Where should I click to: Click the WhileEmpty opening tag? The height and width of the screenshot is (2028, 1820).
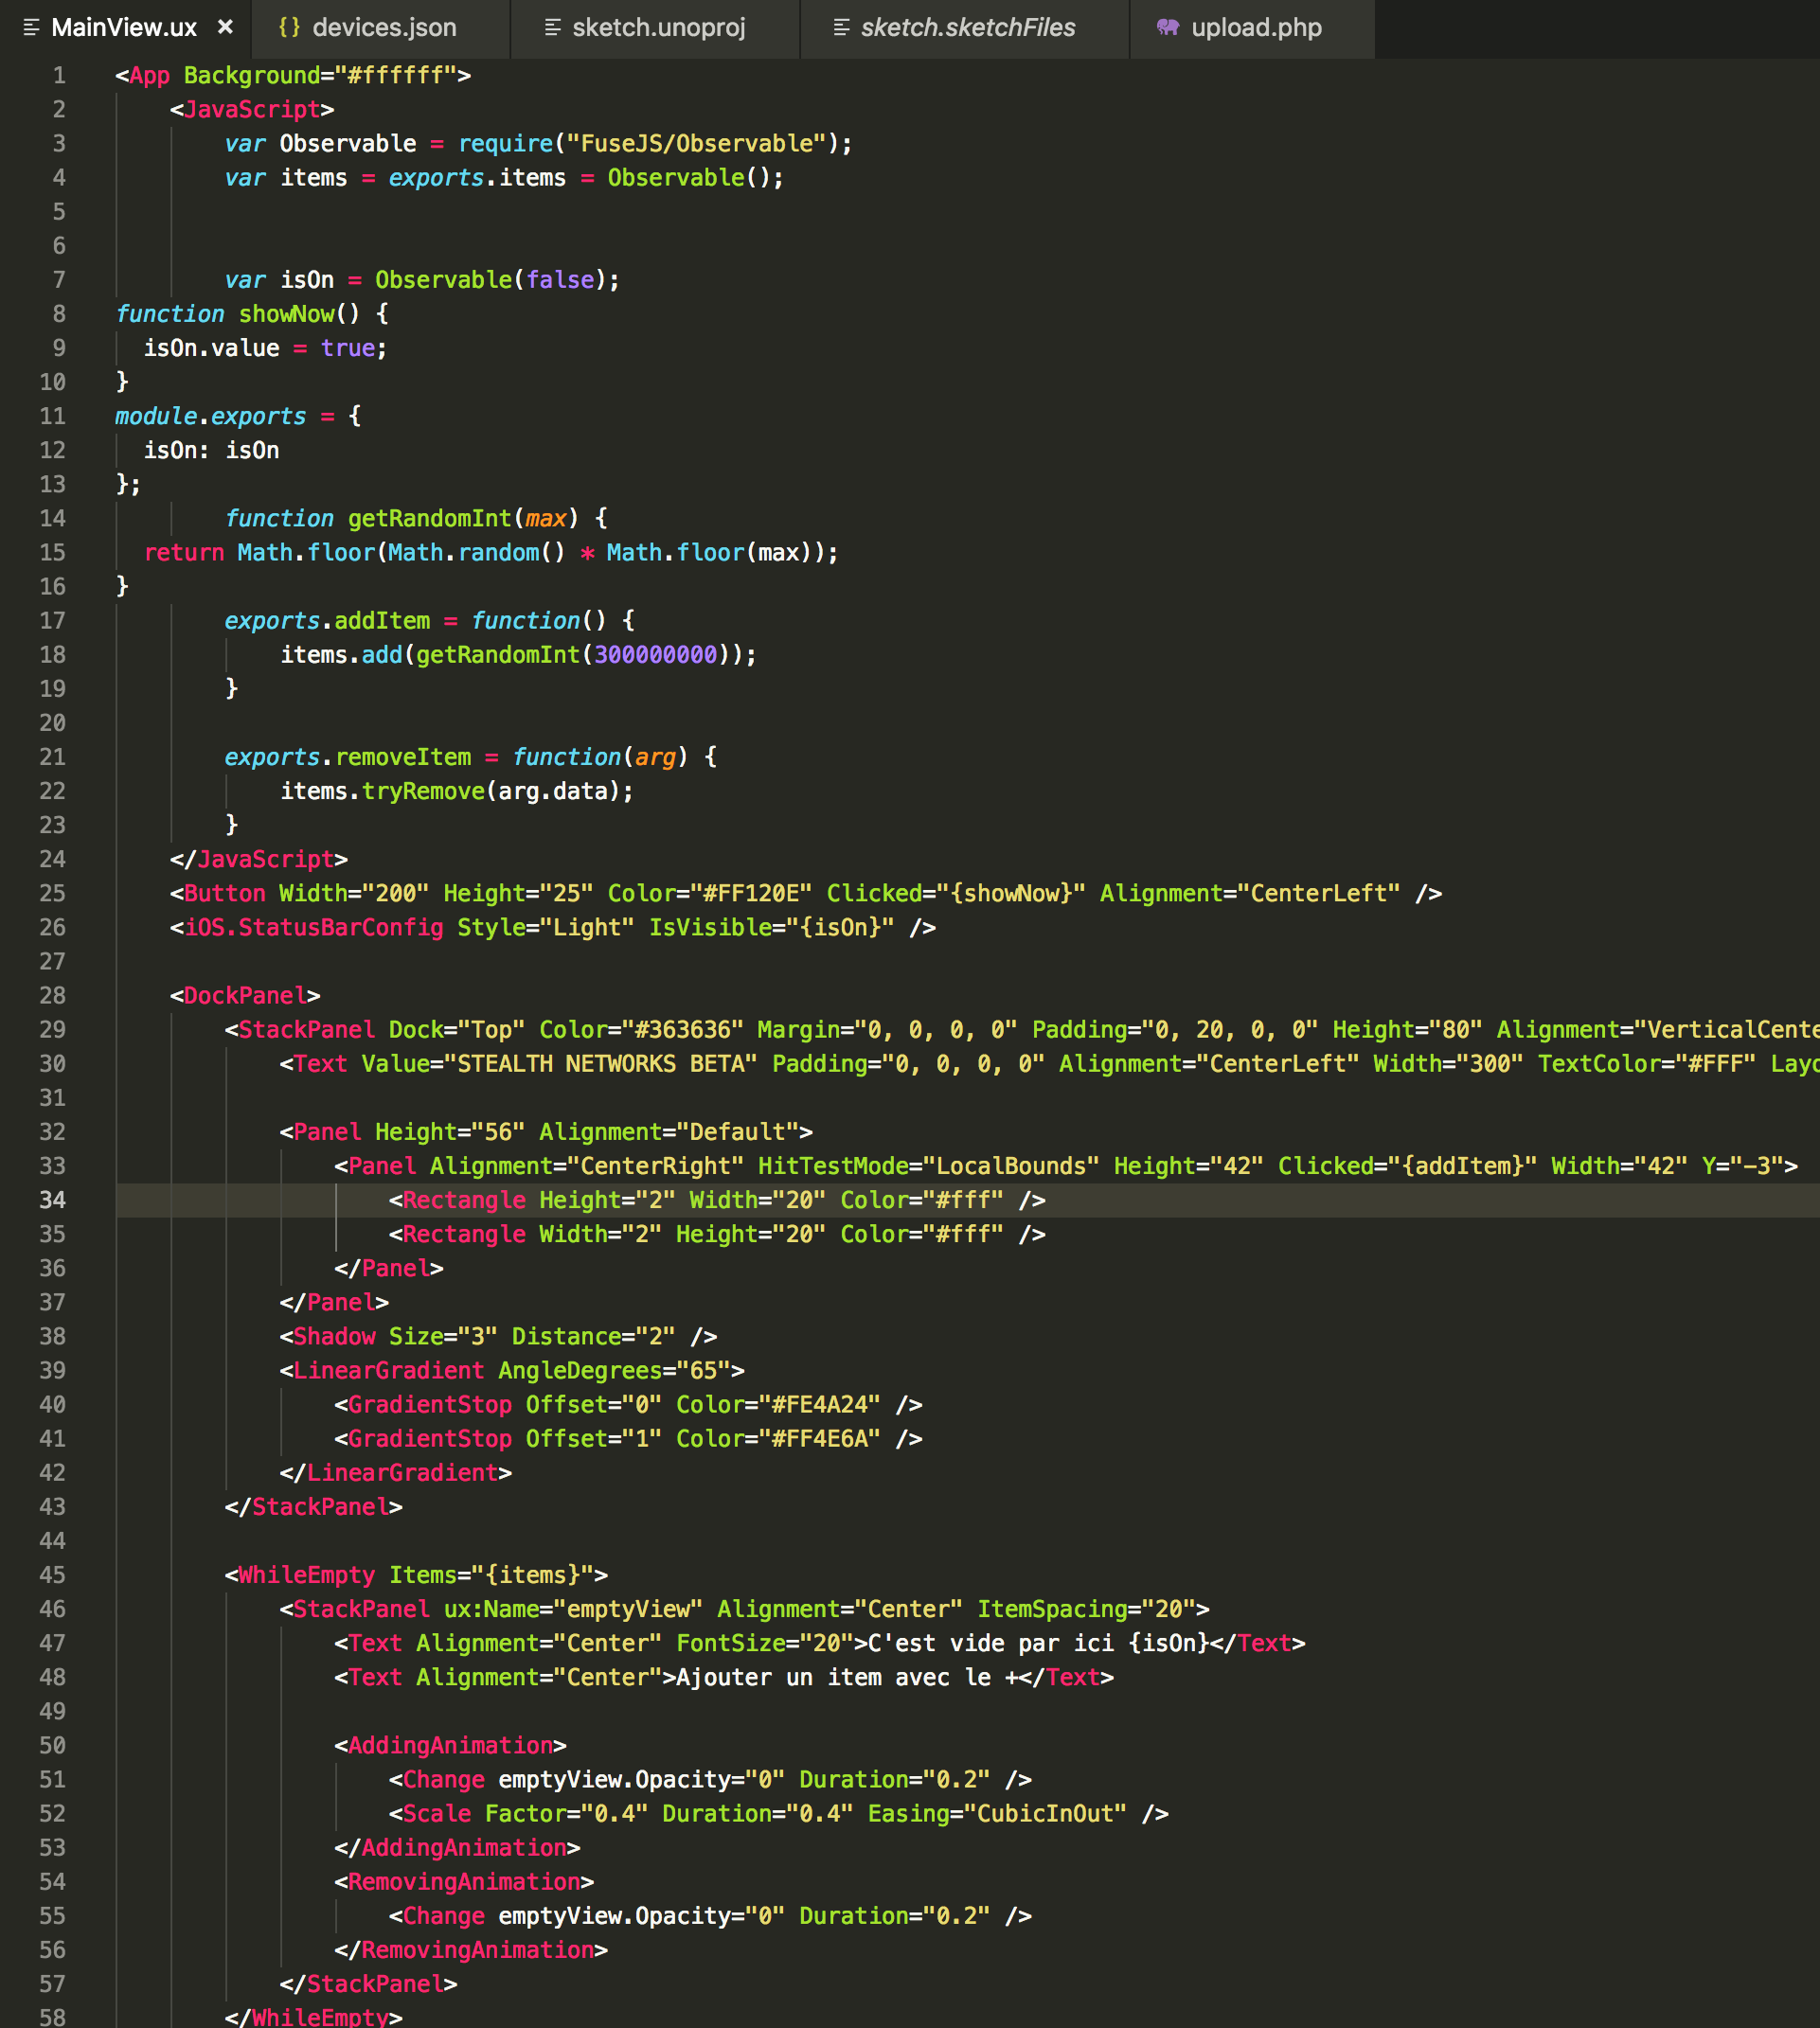(x=306, y=1575)
